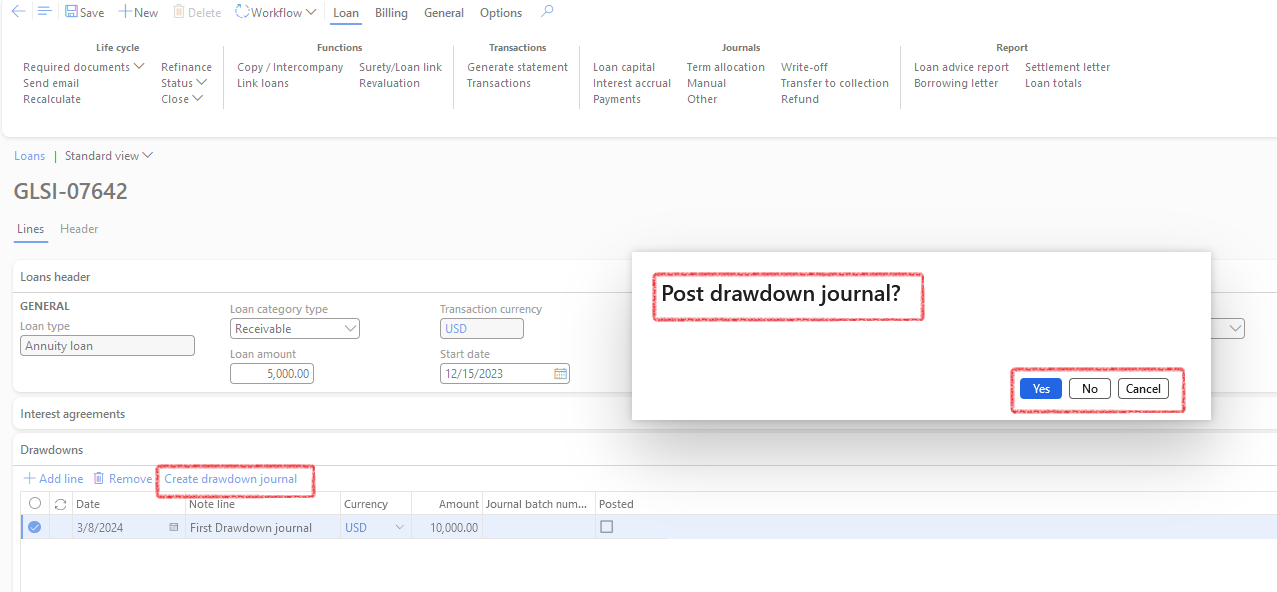Remove the selected drawdown line
Image resolution: width=1277 pixels, height=592 pixels.
[123, 479]
